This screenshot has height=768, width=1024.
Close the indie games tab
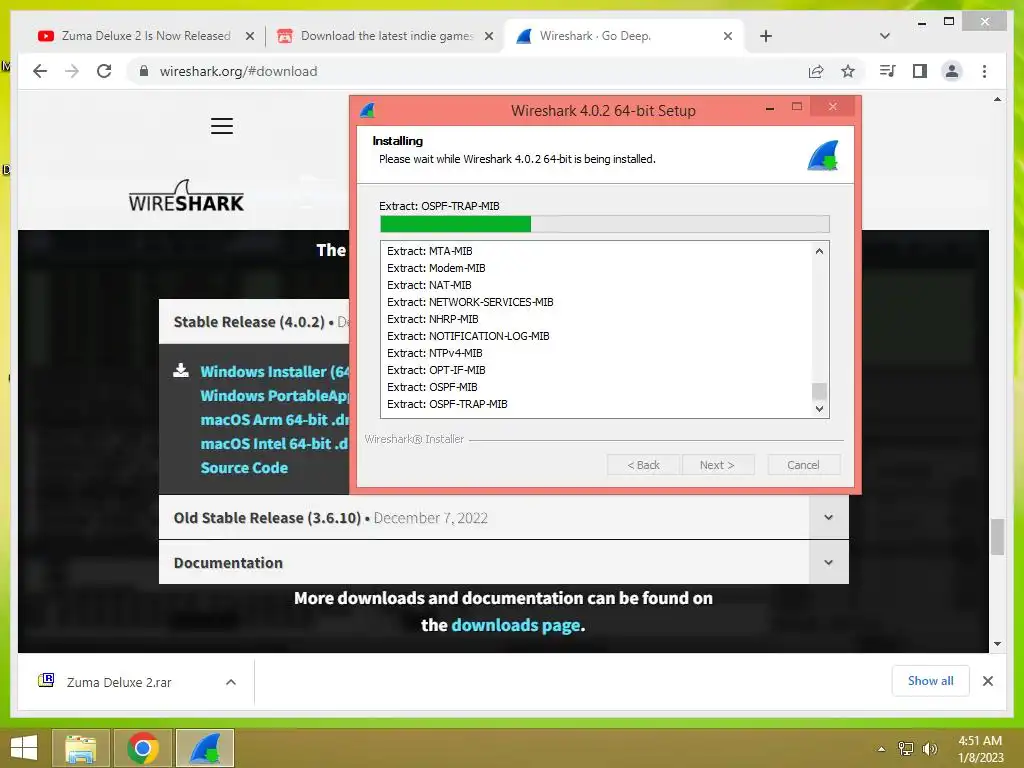pos(488,36)
